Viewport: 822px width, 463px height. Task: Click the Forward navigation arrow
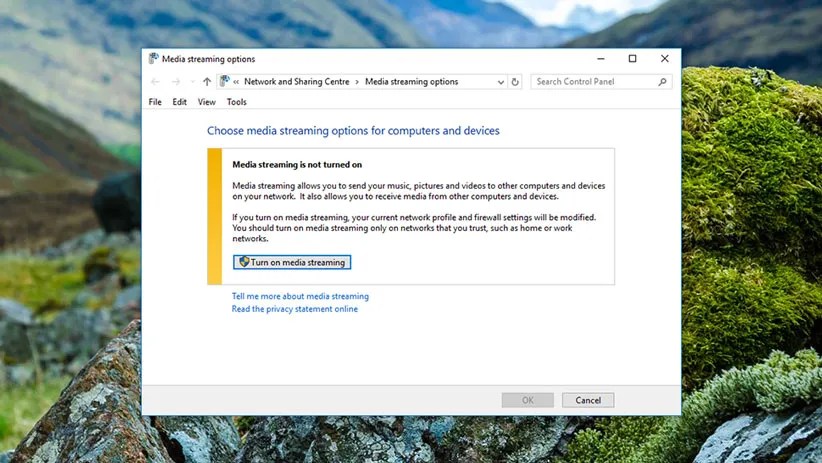[x=176, y=82]
